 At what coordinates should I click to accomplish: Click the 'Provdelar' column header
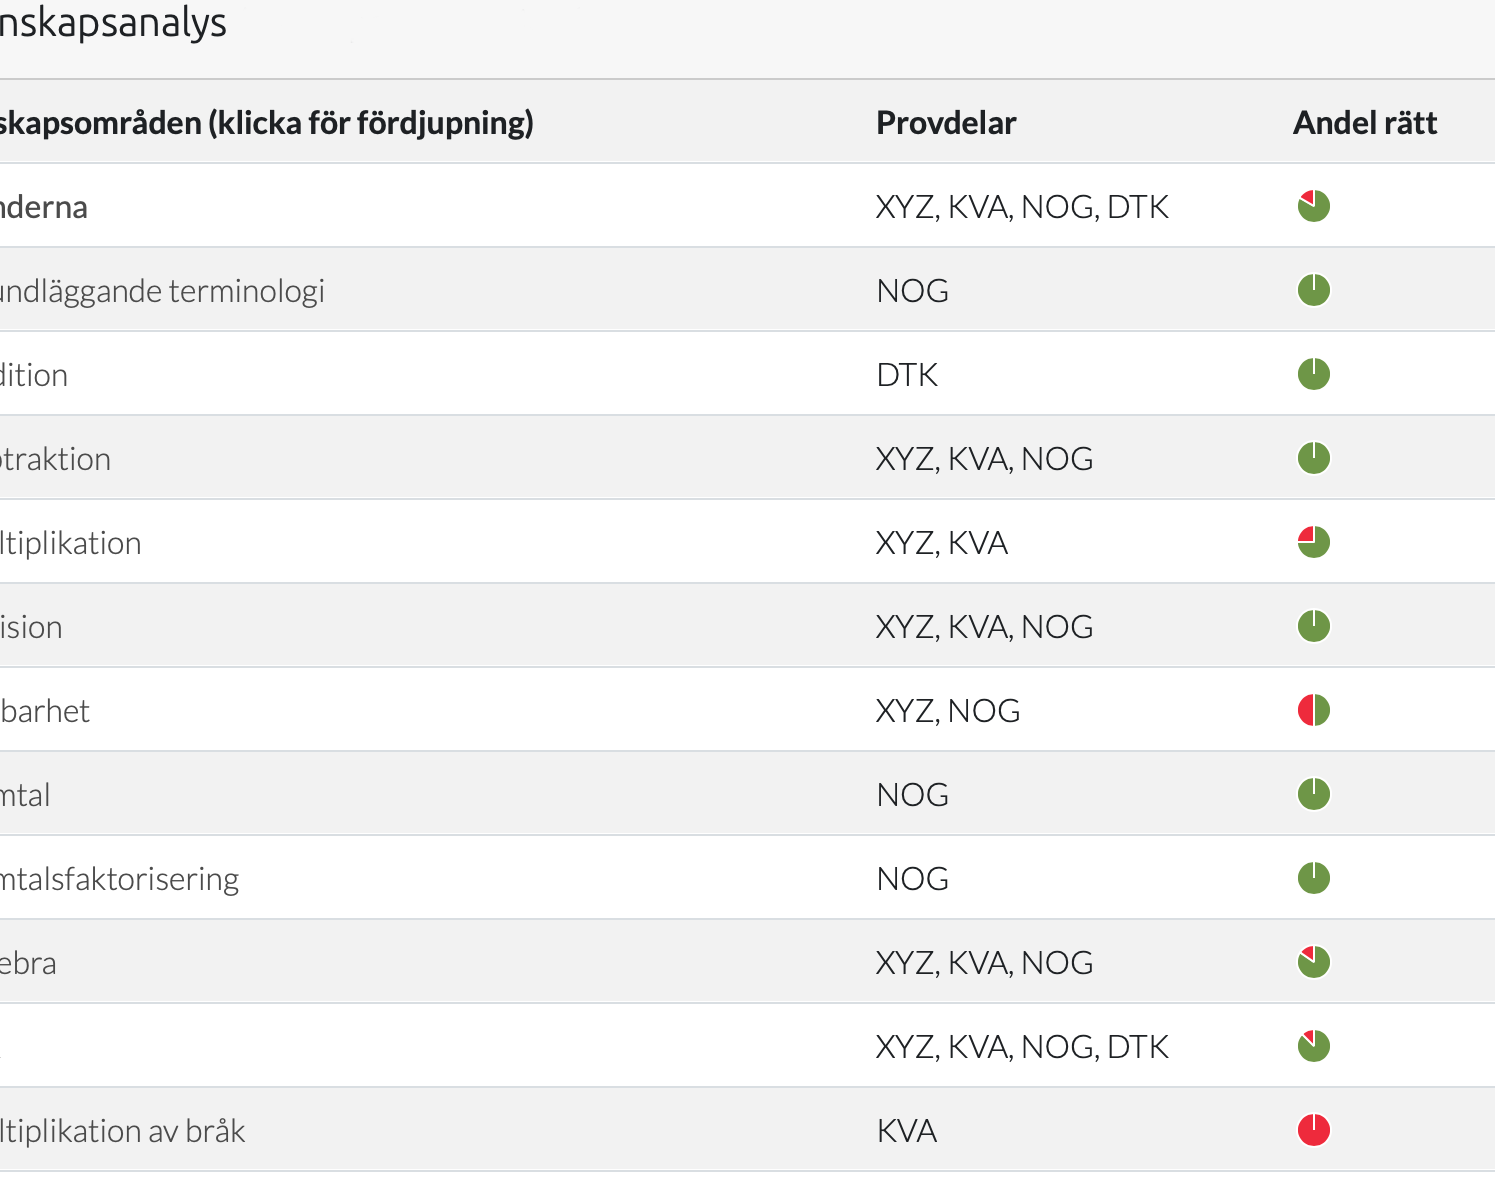pyautogui.click(x=946, y=123)
